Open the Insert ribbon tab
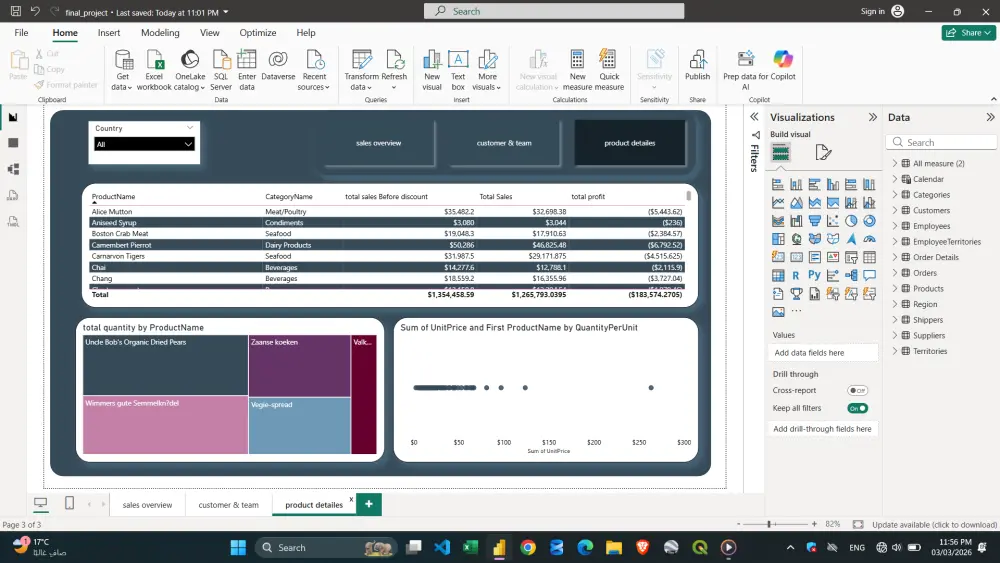 pyautogui.click(x=108, y=33)
